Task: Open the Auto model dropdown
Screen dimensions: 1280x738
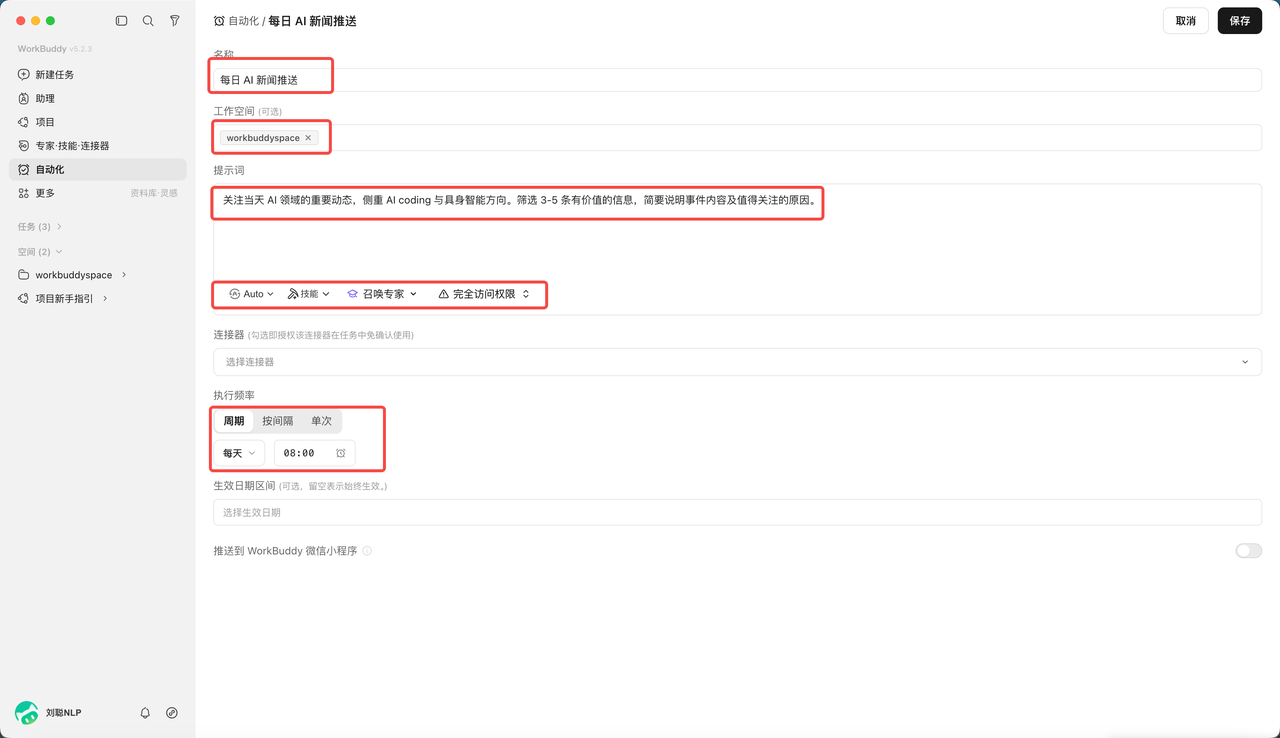Action: point(251,294)
